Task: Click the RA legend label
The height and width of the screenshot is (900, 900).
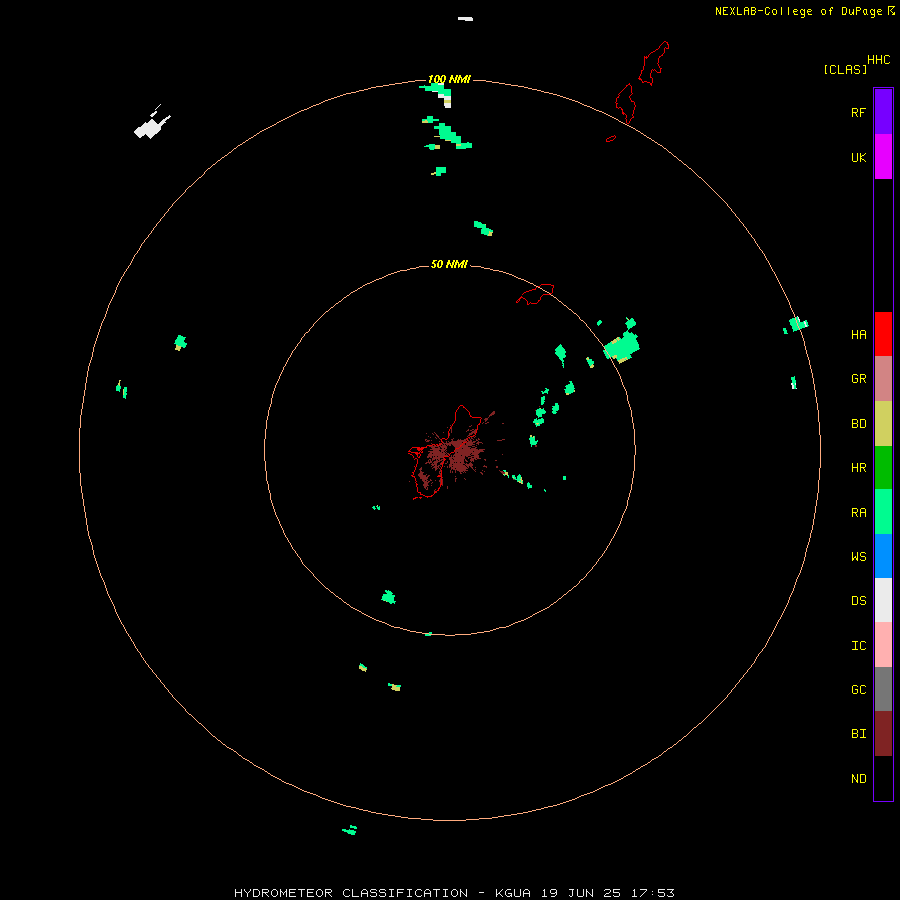Action: [x=858, y=513]
